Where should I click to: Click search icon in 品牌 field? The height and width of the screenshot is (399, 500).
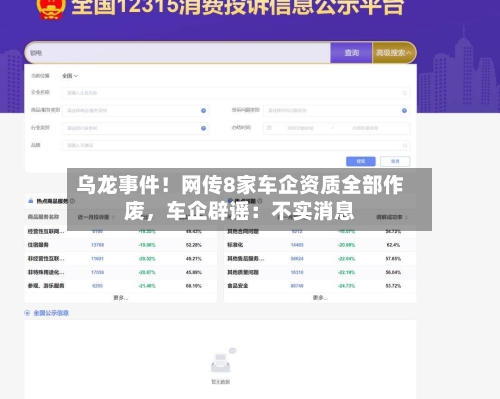tap(404, 145)
